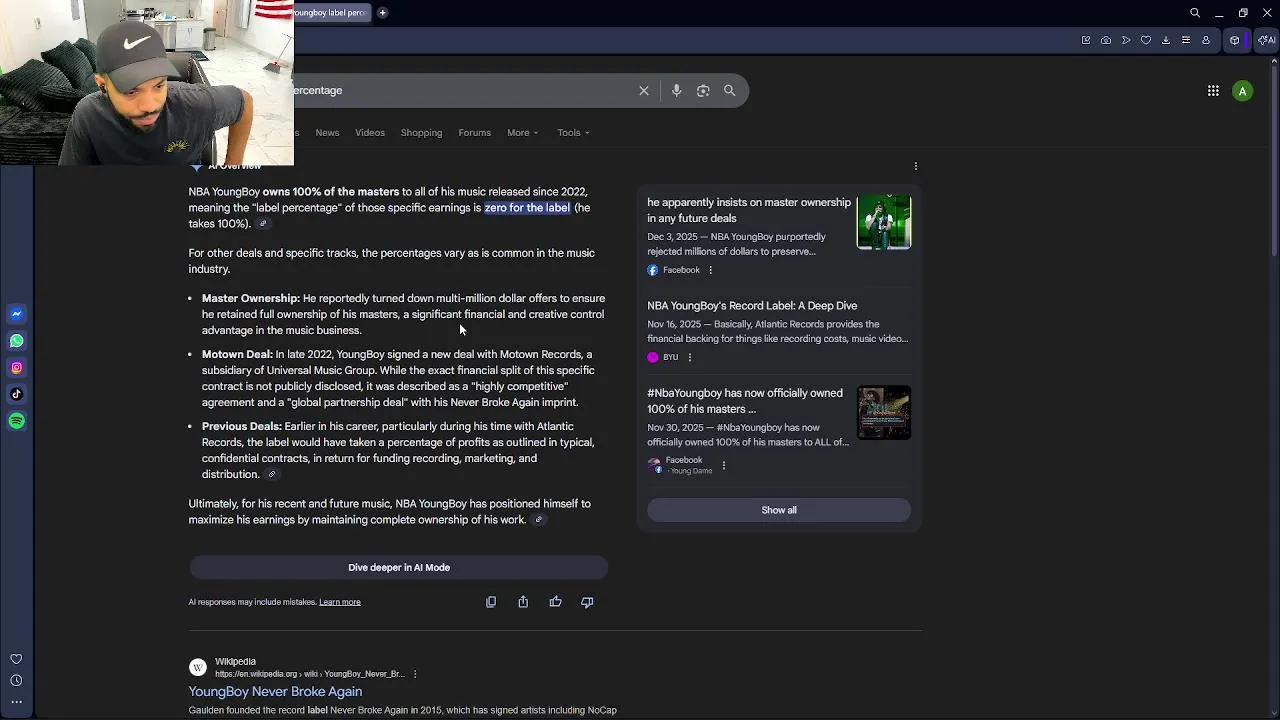The width and height of the screenshot is (1280, 720).
Task: Open extensions cube icon
Action: (x=1235, y=40)
